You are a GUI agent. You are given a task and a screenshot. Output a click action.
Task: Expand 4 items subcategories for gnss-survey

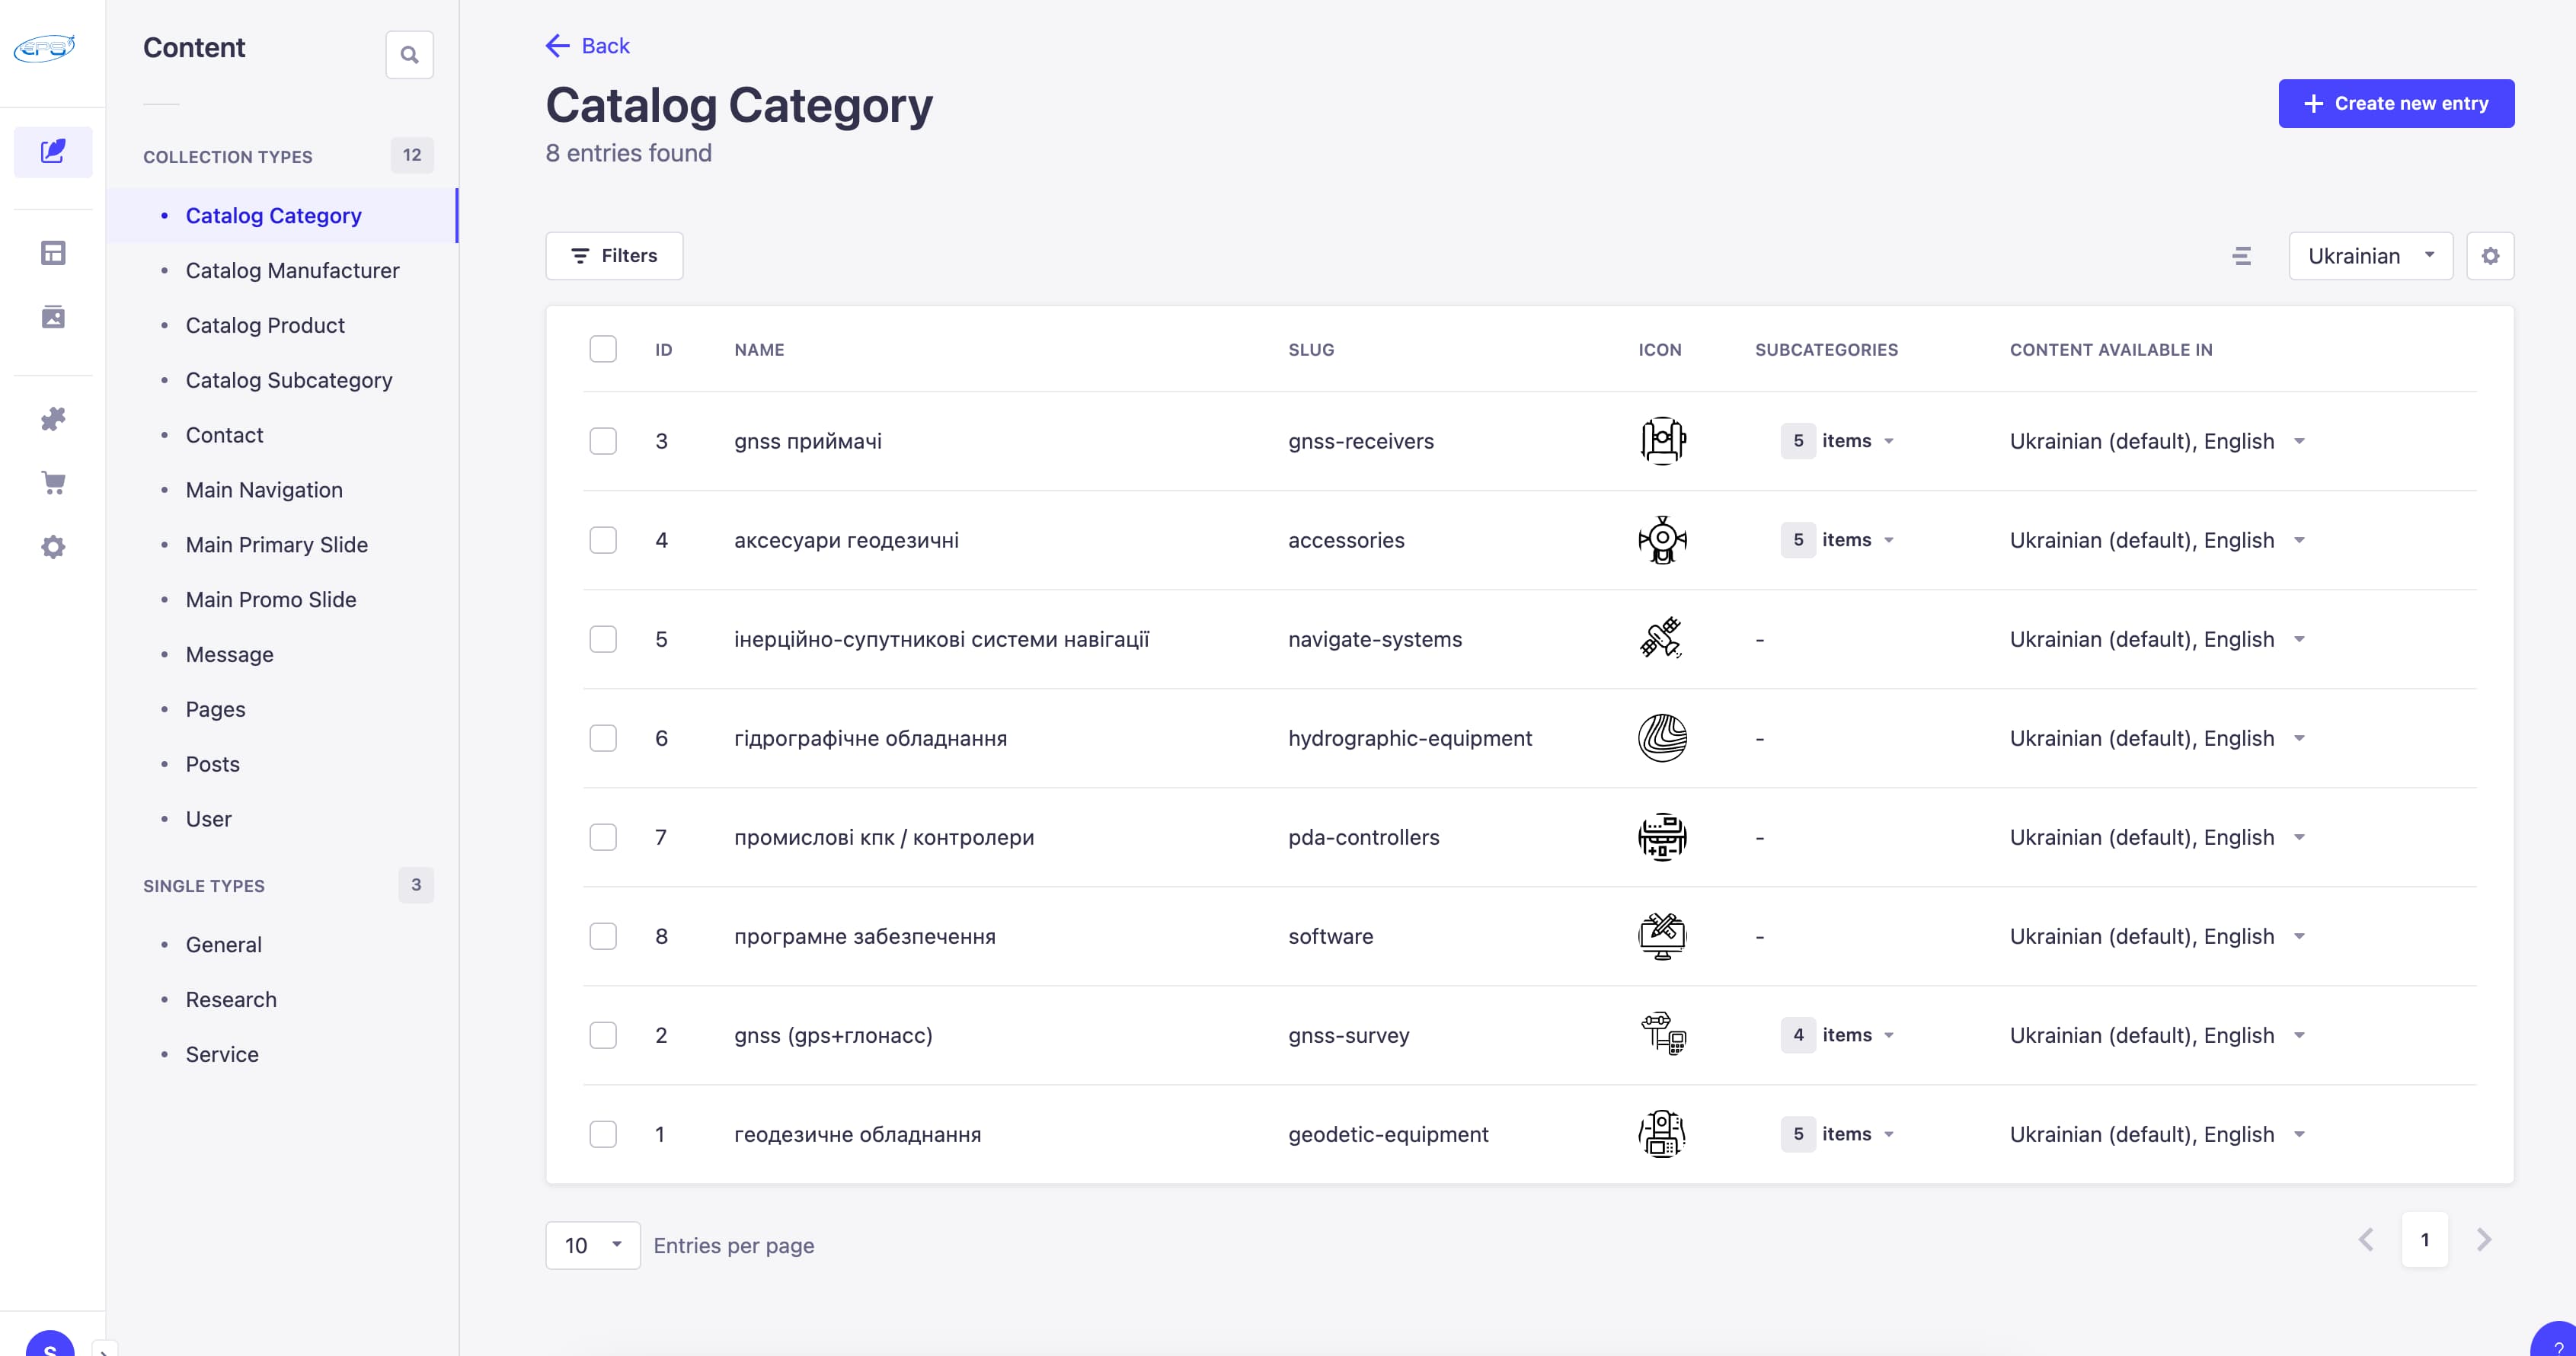tap(1838, 1035)
